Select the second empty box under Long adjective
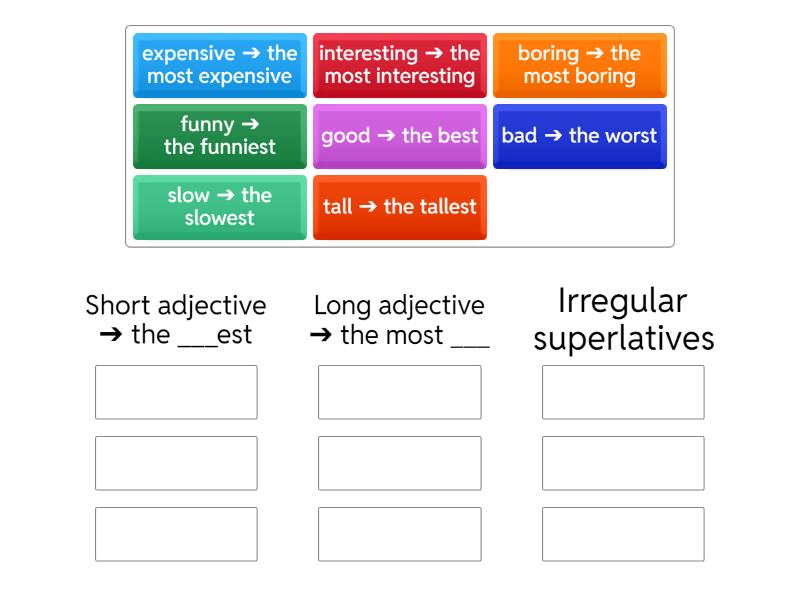The image size is (800, 600). coord(399,462)
